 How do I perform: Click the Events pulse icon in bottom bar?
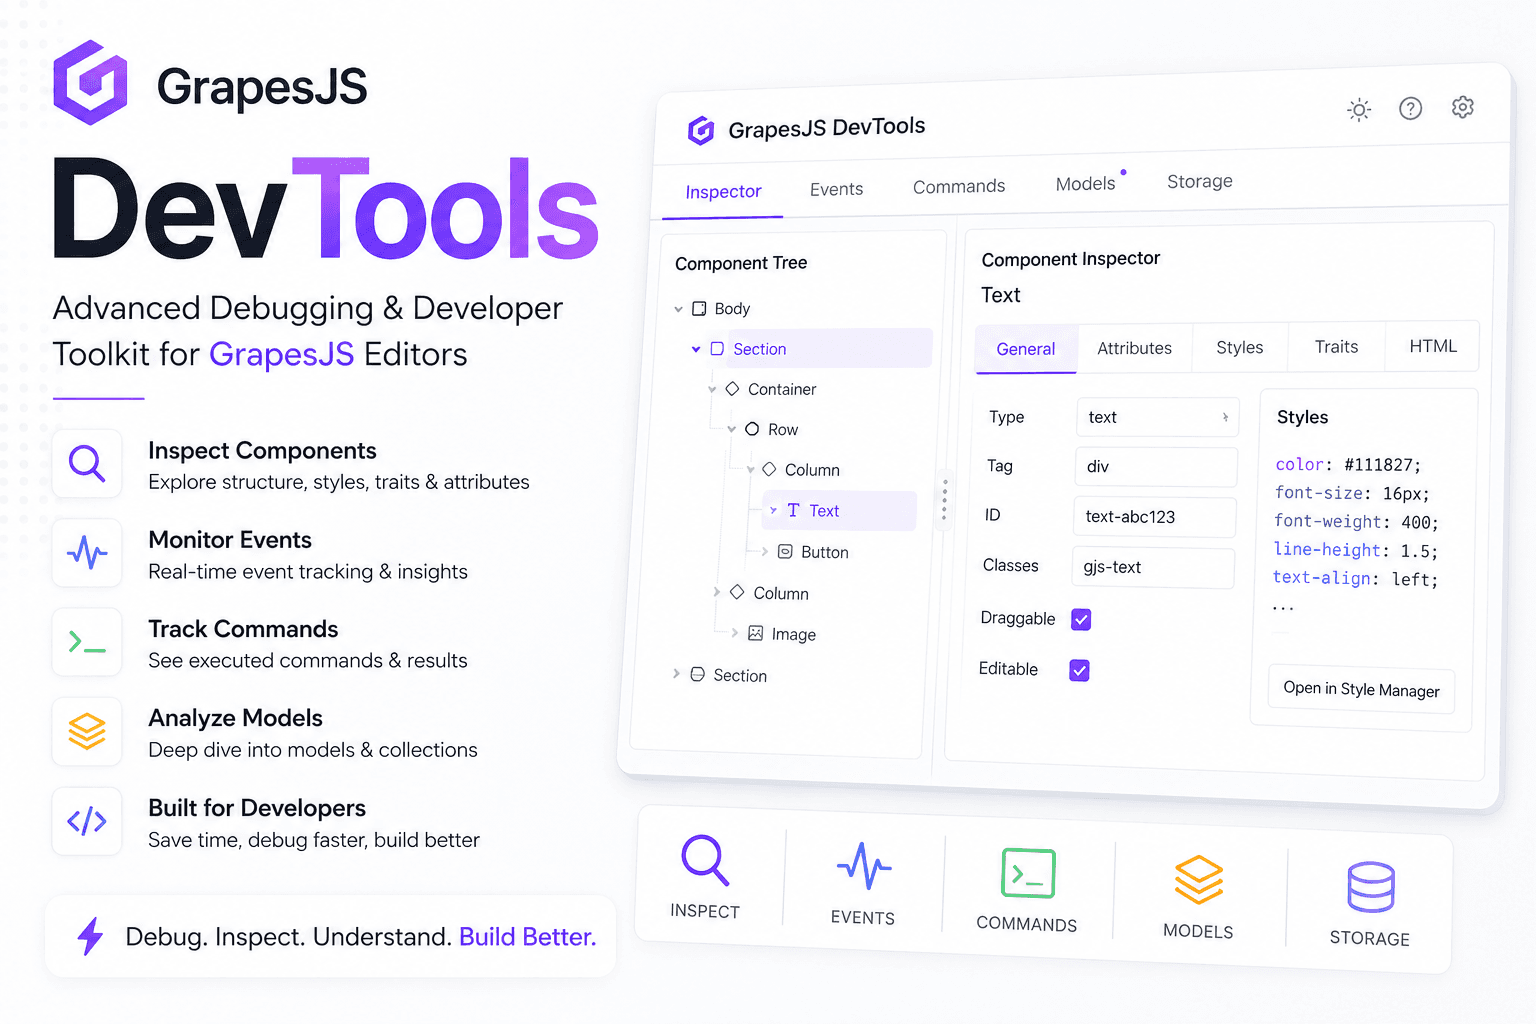coord(864,866)
